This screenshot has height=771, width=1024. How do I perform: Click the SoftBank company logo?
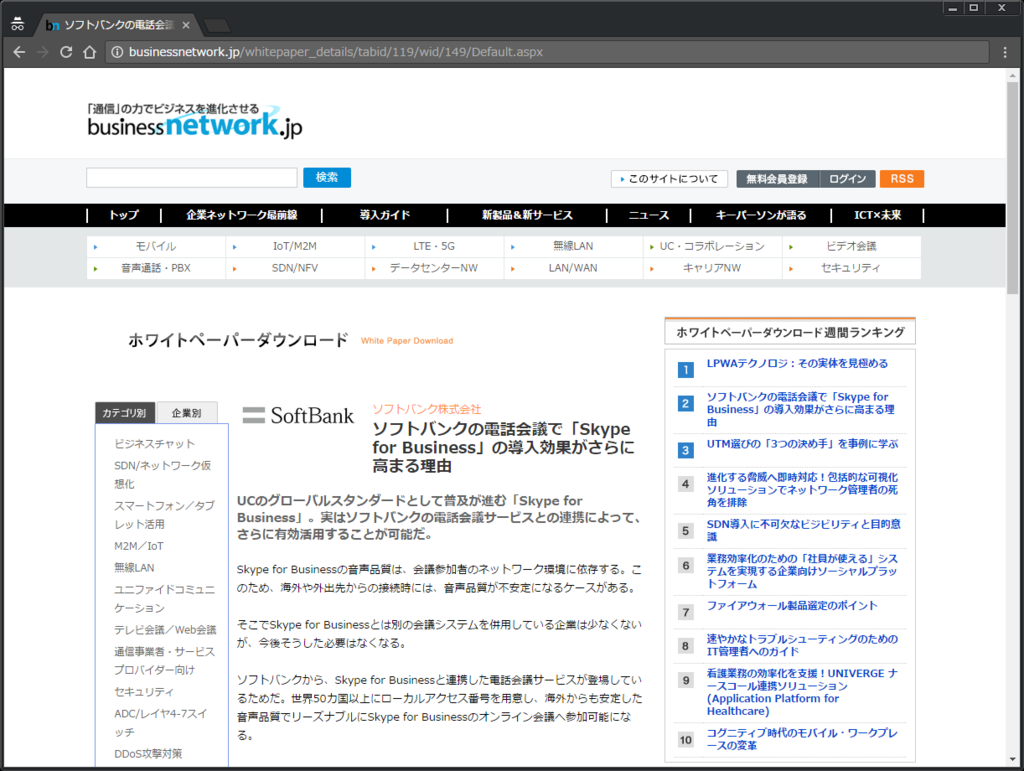point(298,416)
